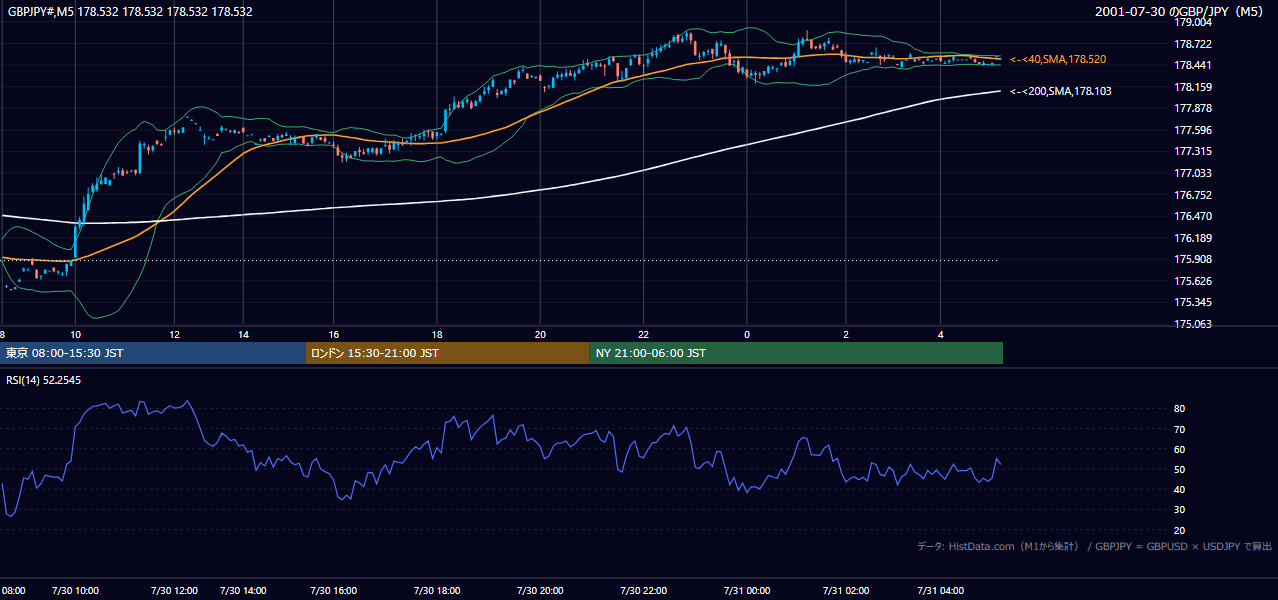Click the RSI(14) 52.2545 indicator label
The height and width of the screenshot is (600, 1278).
tap(43, 380)
